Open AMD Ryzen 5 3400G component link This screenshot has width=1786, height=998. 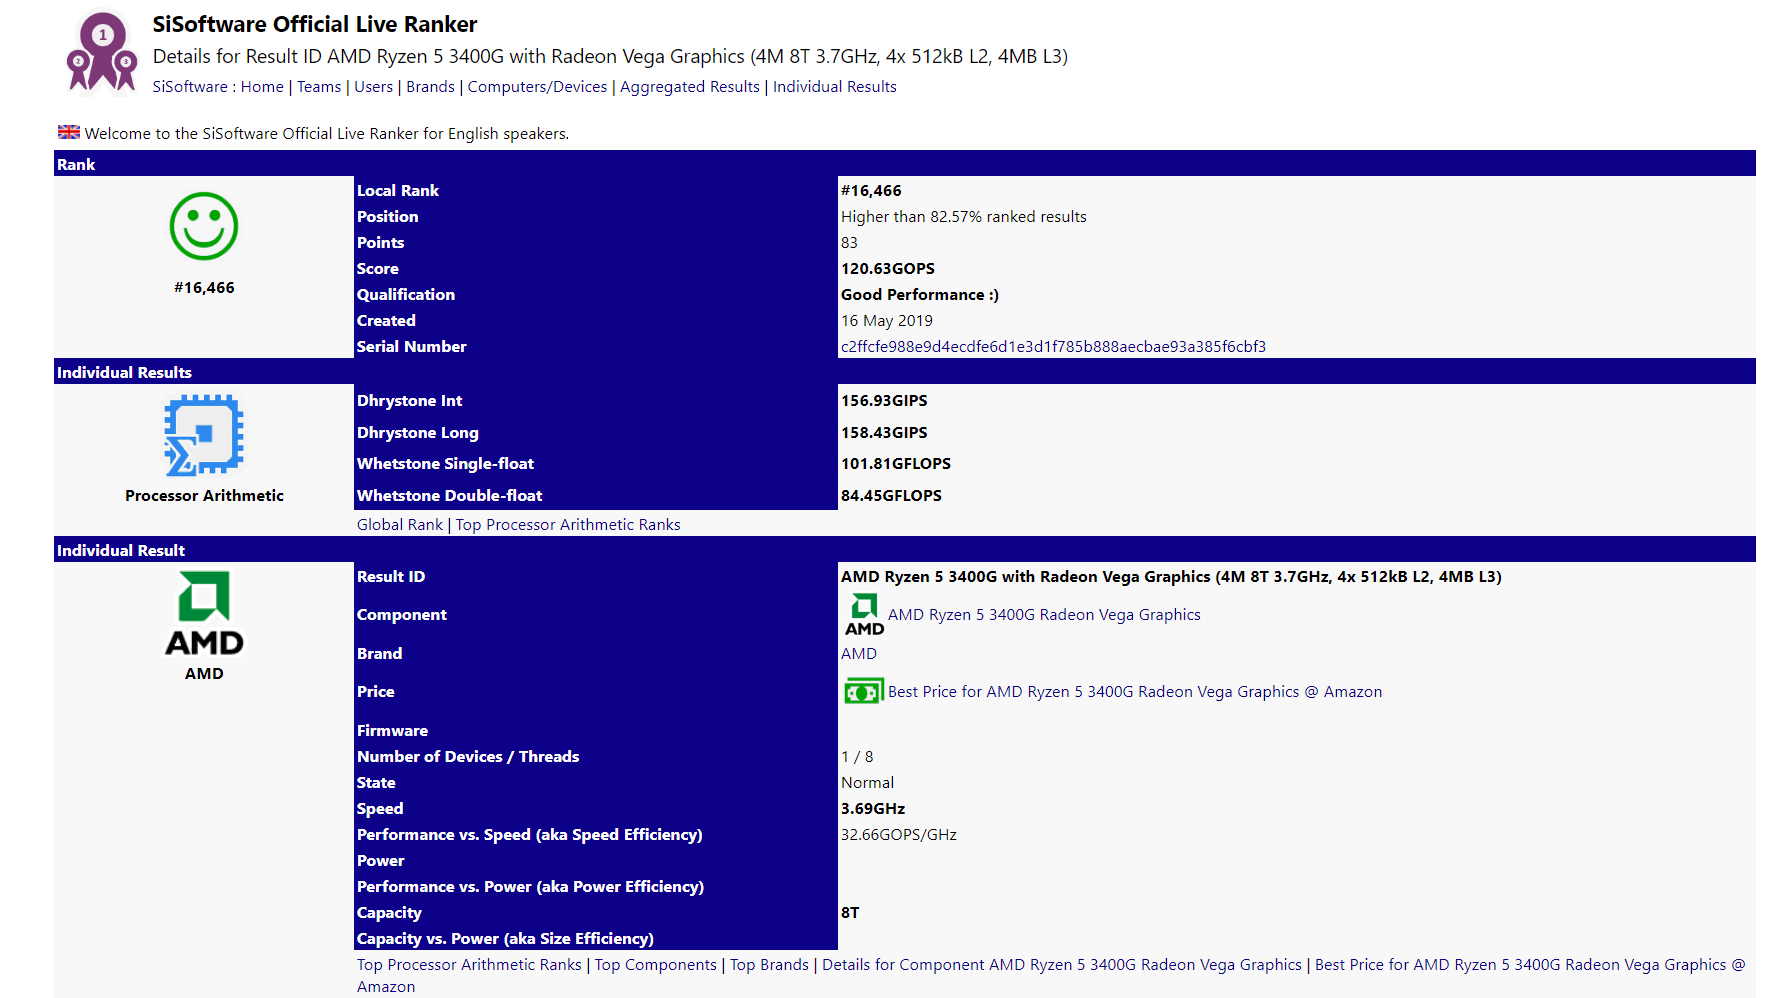[1044, 615]
